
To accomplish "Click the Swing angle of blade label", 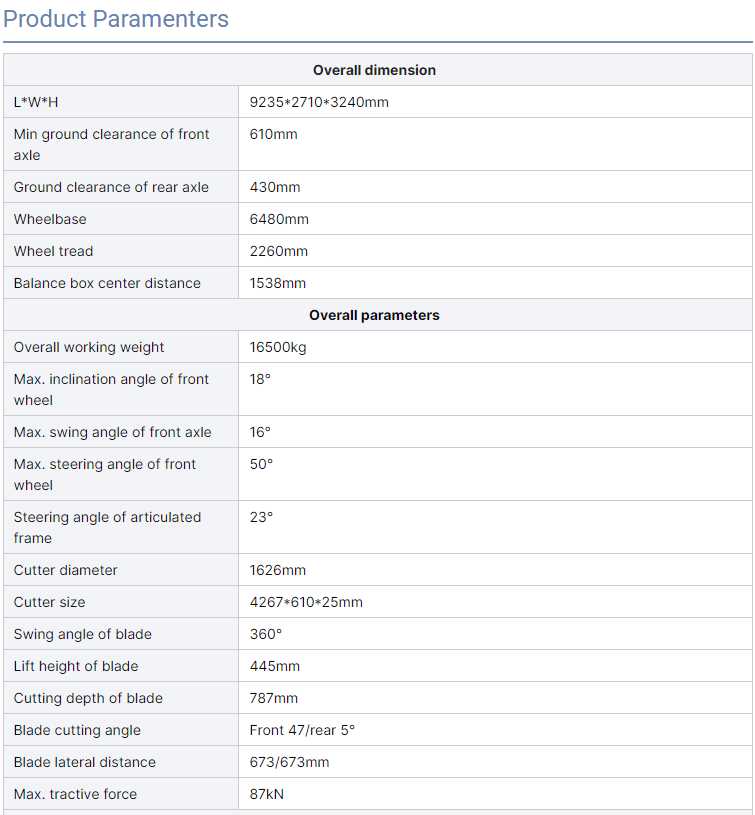I will [x=83, y=634].
